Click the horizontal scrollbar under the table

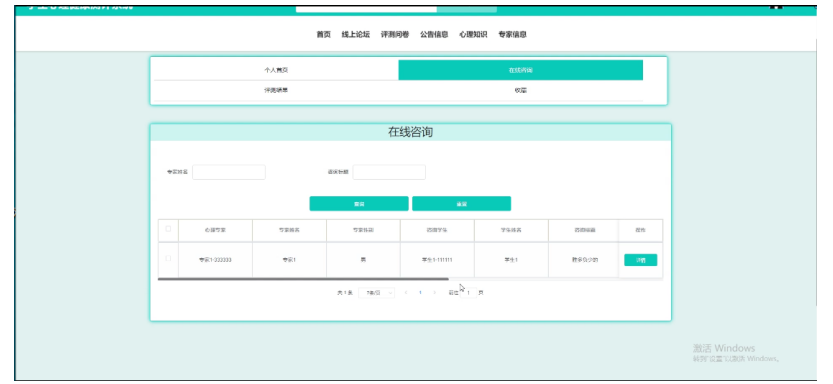[303, 279]
